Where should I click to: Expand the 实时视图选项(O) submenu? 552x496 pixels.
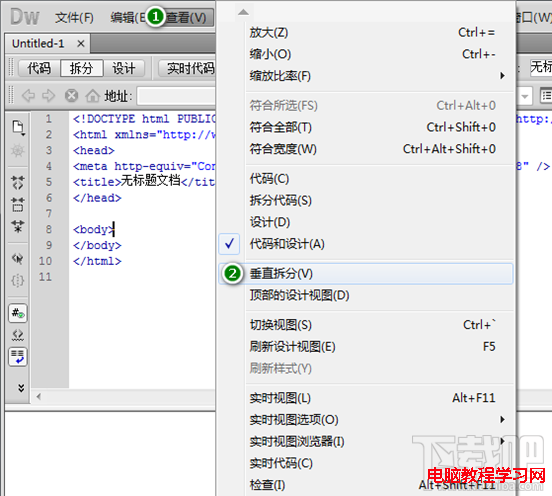click(366, 420)
